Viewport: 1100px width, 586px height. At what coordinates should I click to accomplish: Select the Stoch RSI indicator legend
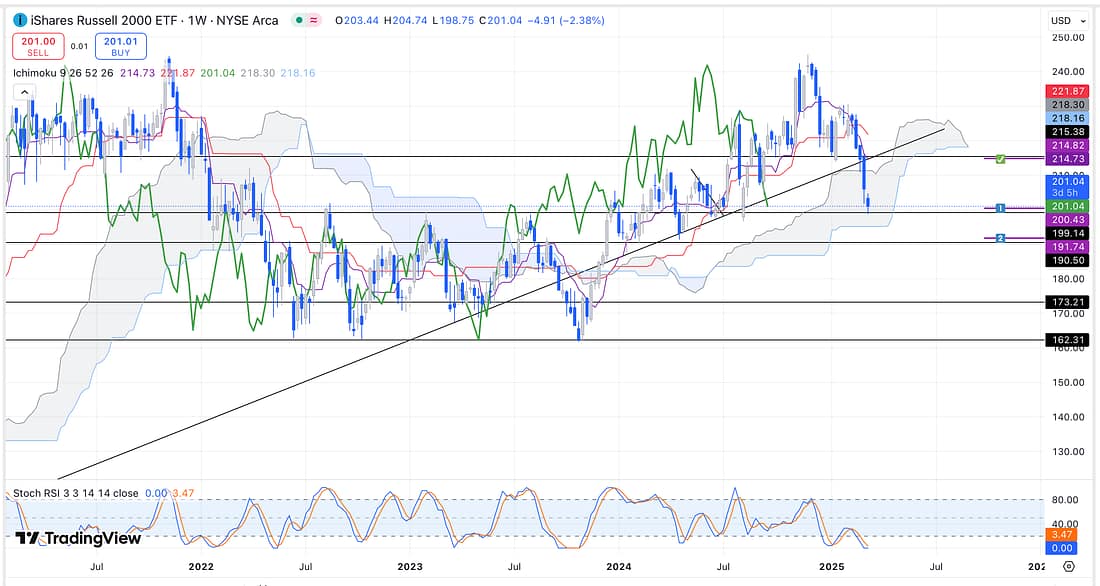point(68,494)
